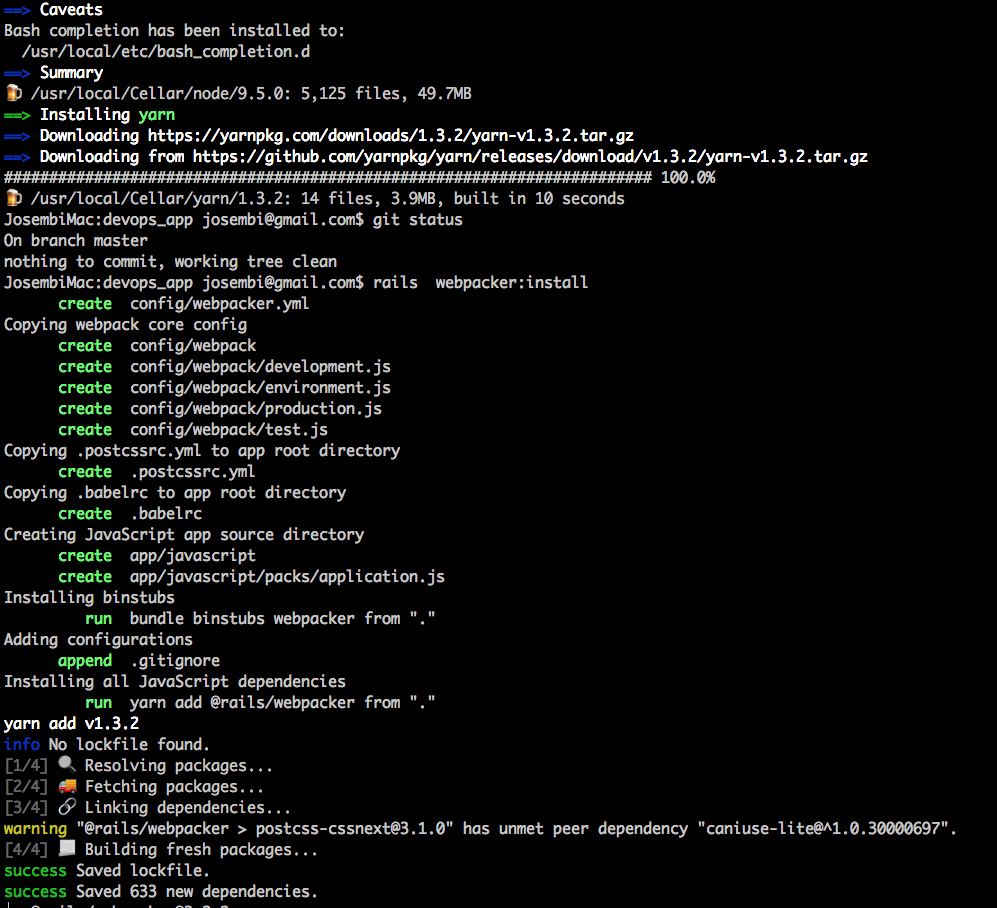The height and width of the screenshot is (908, 997).
Task: Open the yarnpkg.com download URL
Action: click(390, 135)
